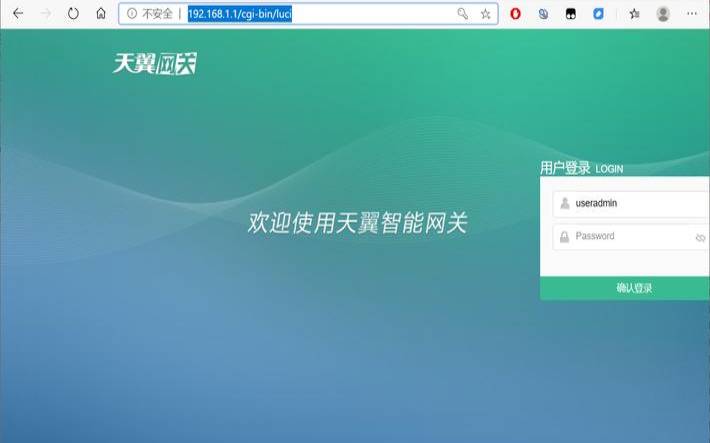Reload the page with the refresh icon
Image resolution: width=710 pixels, height=443 pixels.
[73, 14]
